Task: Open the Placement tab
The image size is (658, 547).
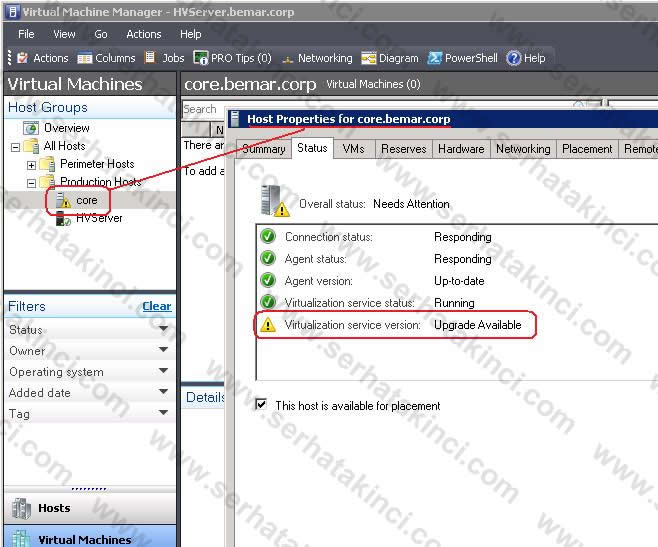Action: point(587,149)
